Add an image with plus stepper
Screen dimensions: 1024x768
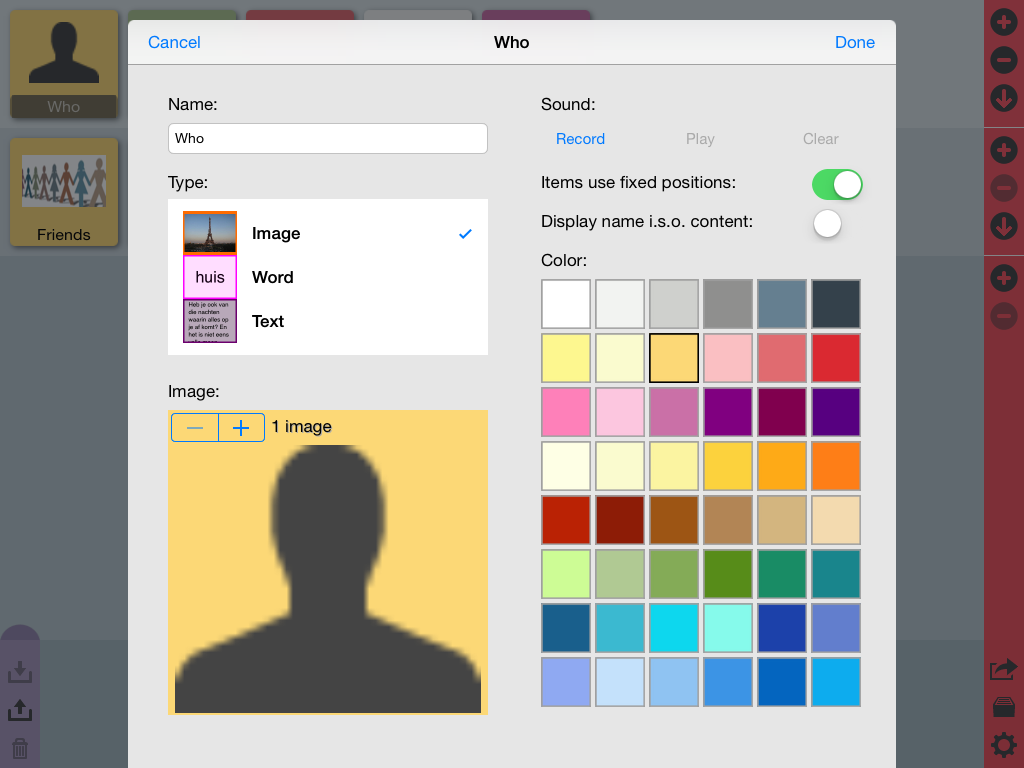241,428
